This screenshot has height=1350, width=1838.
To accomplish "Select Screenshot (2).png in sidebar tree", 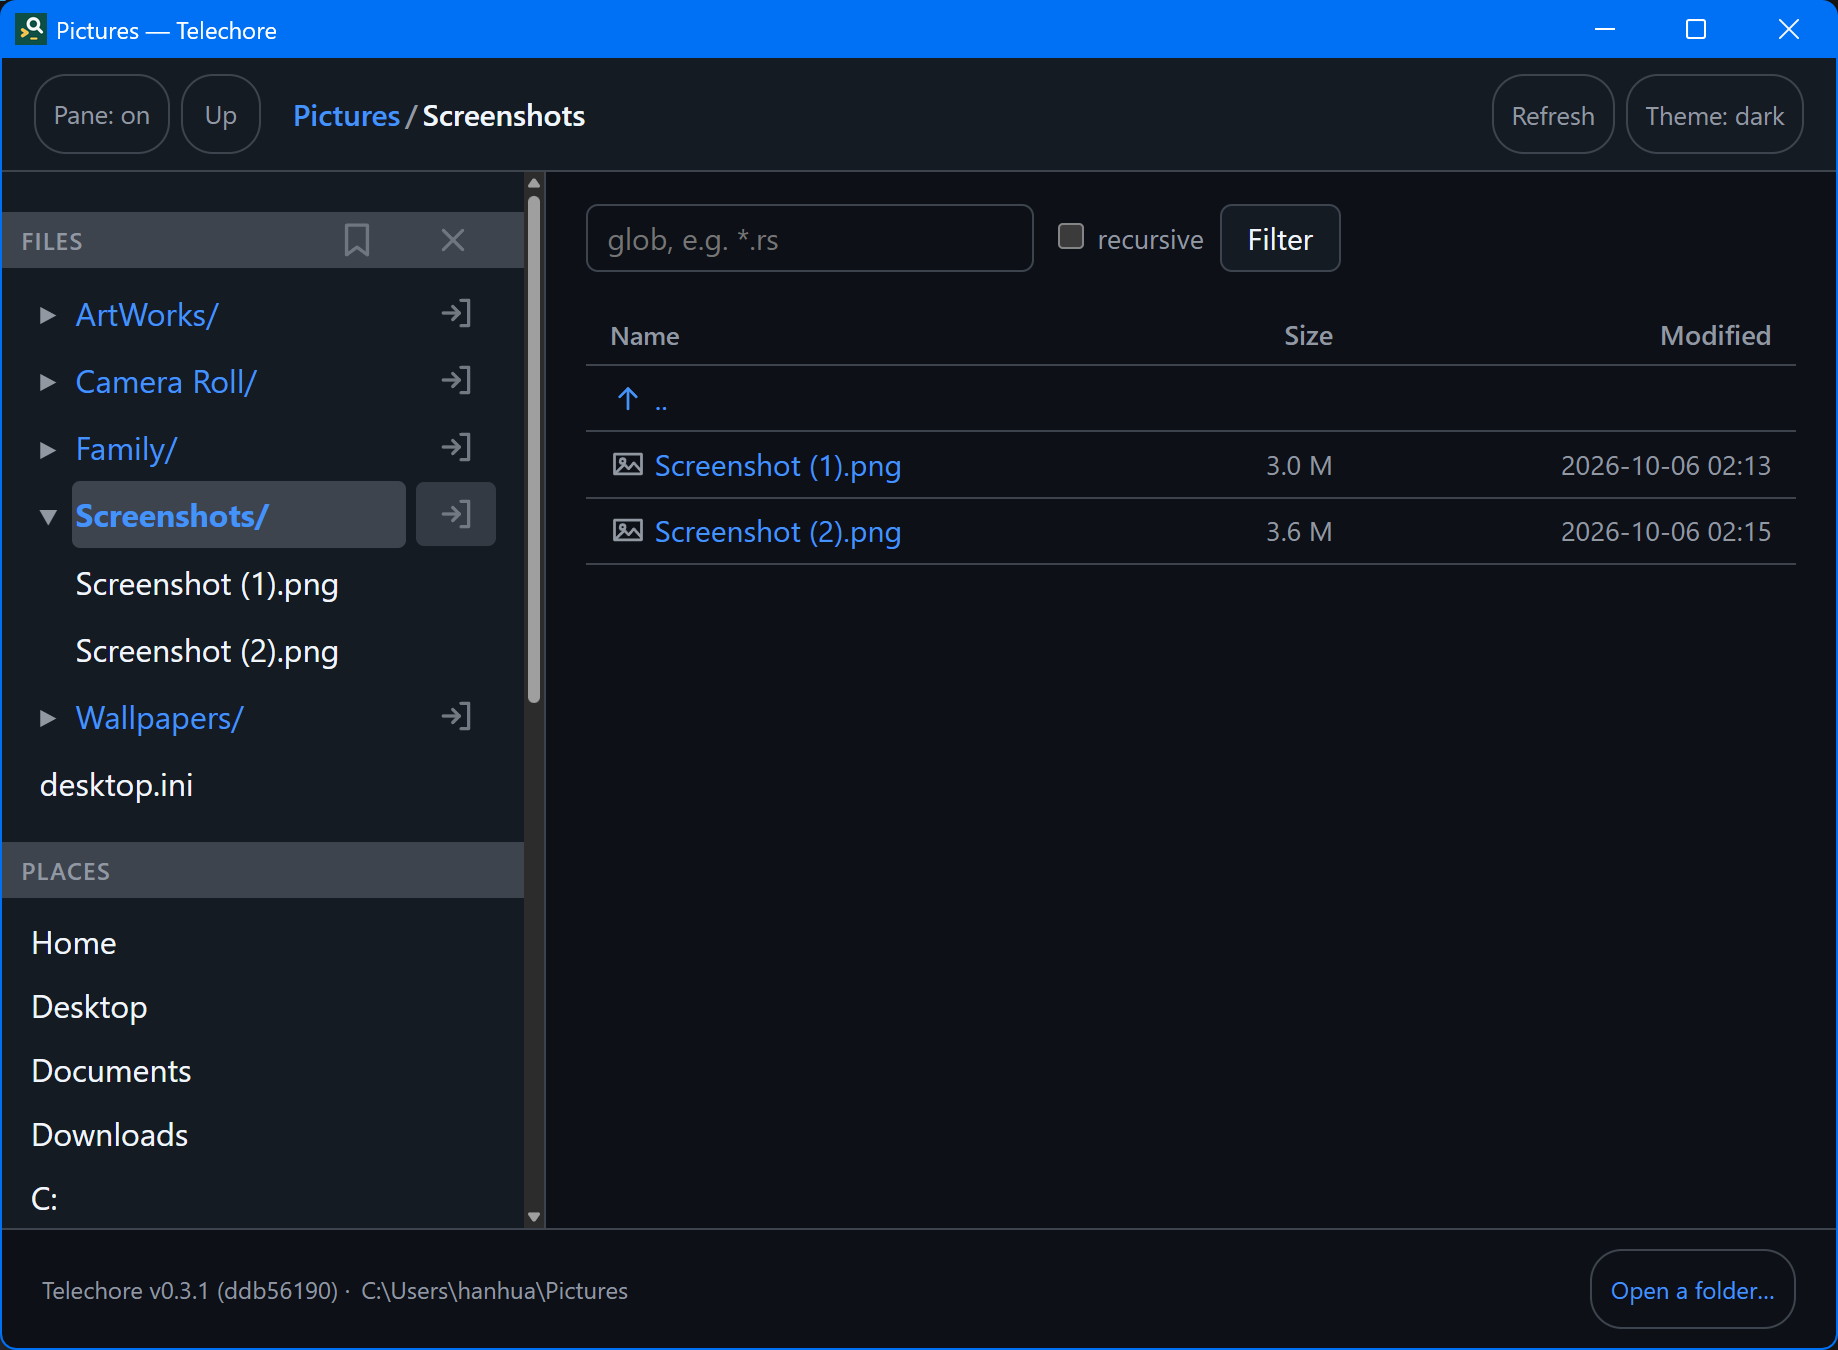I will [207, 651].
